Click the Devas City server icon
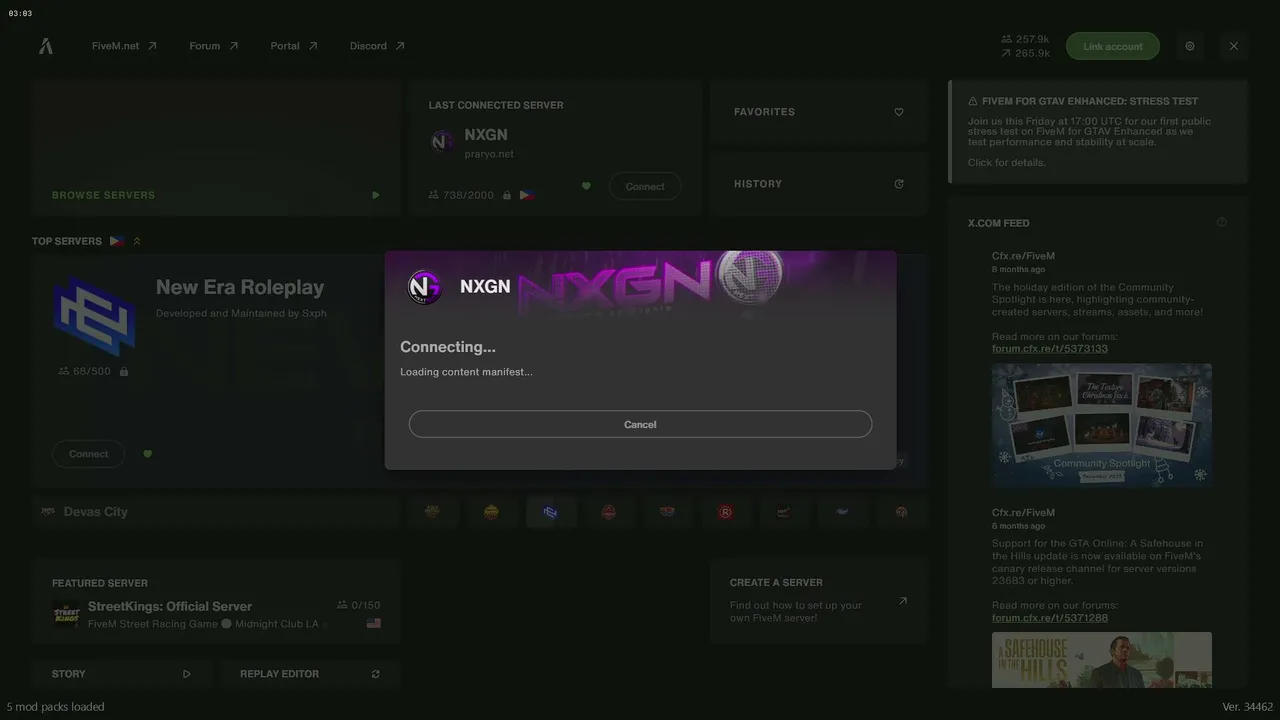This screenshot has height=720, width=1280. click(x=48, y=512)
